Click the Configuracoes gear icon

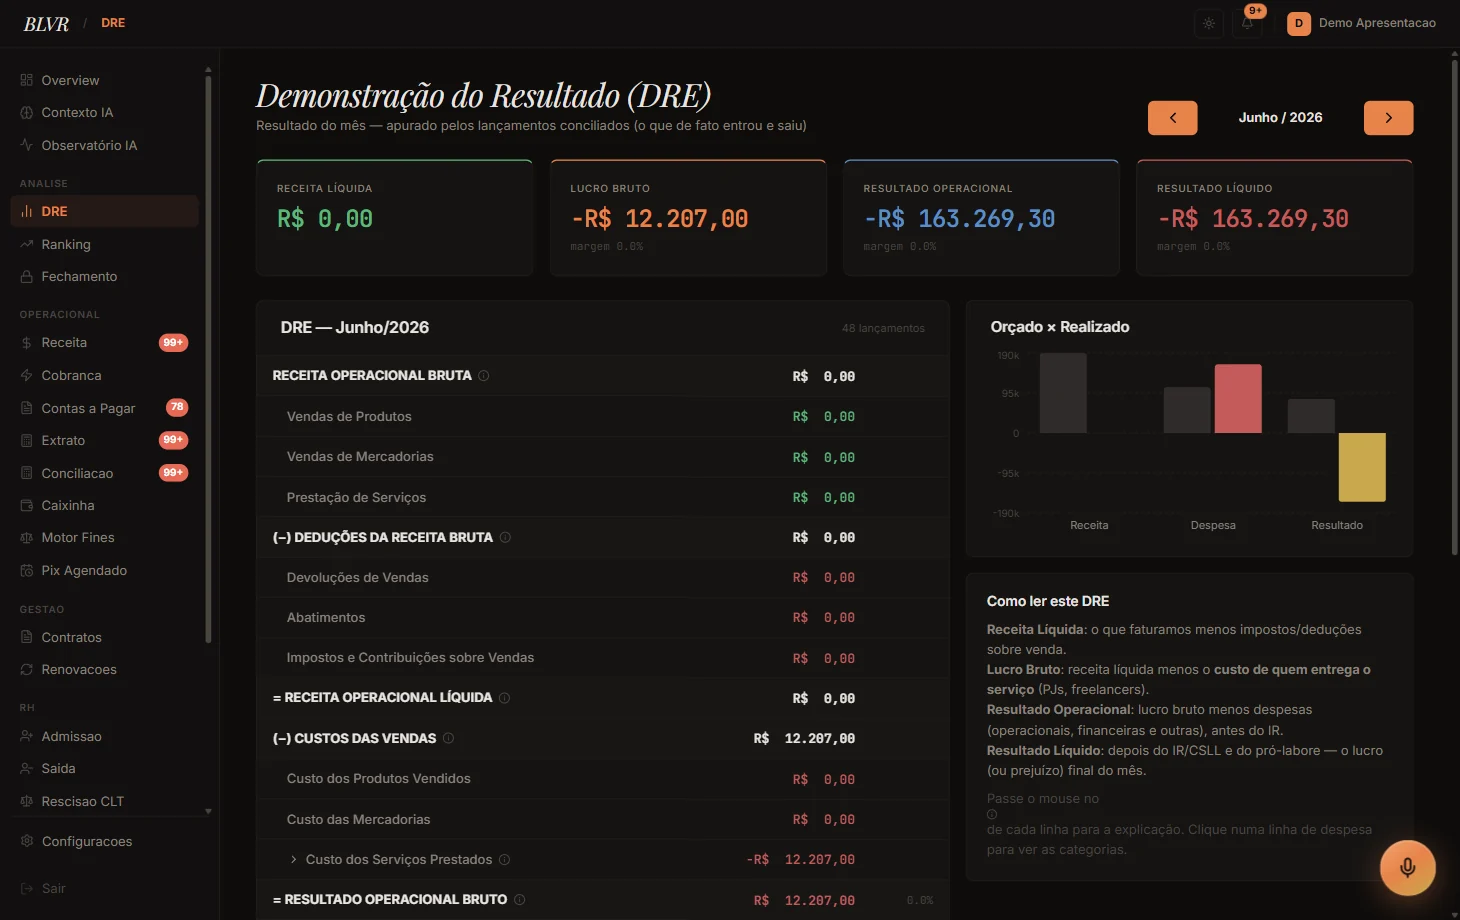click(27, 841)
